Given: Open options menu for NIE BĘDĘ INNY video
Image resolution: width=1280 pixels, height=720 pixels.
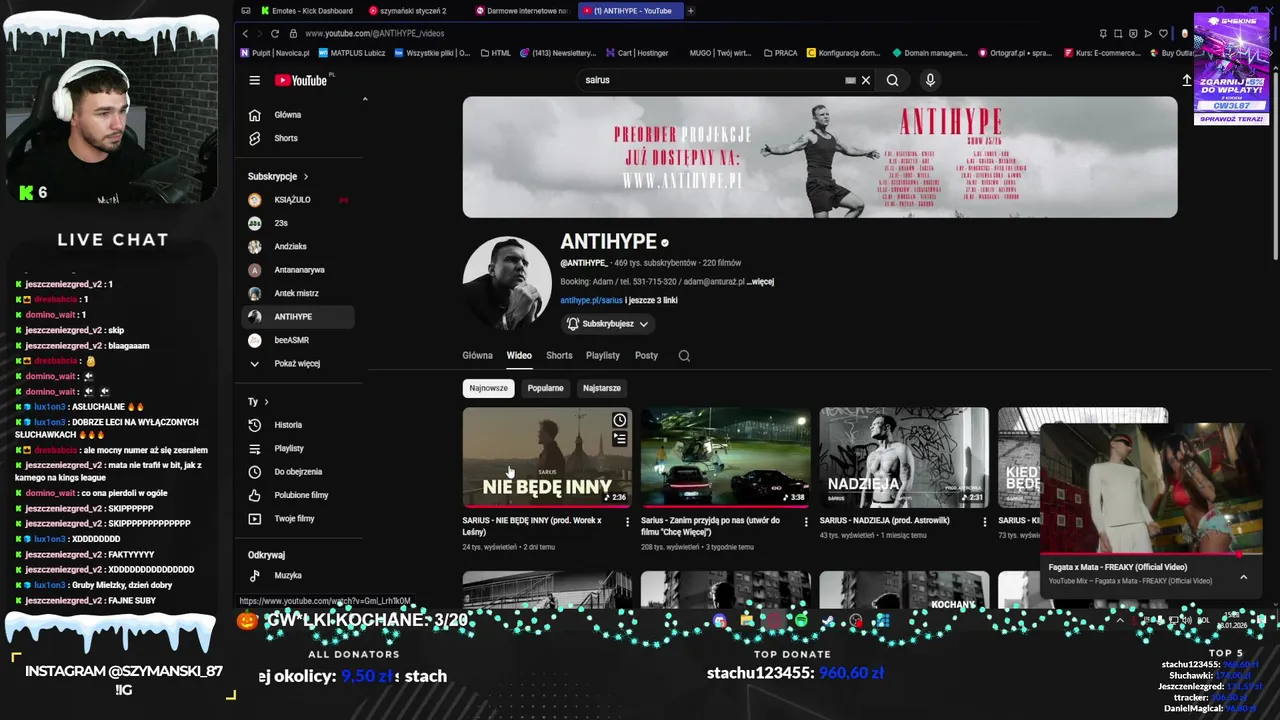Looking at the screenshot, I should 627,521.
